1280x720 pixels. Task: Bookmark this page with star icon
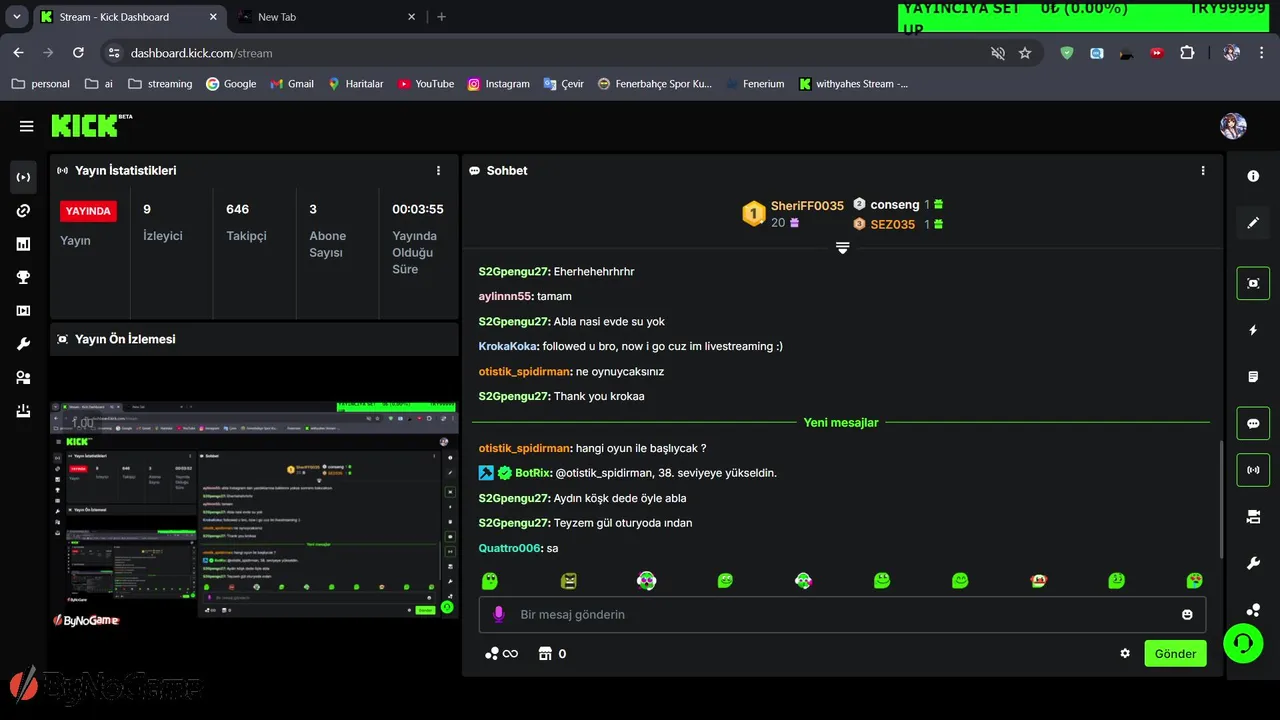1025,53
